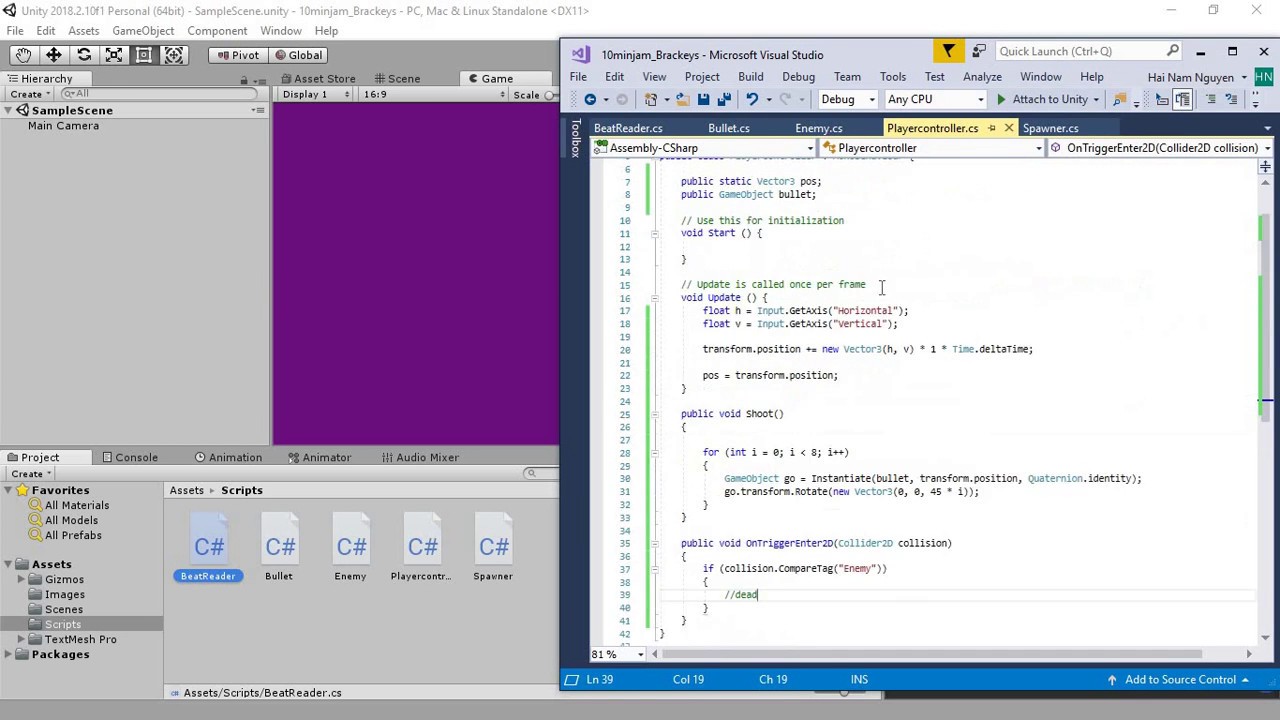Collapse the Assets folder tree arrow

(x=9, y=565)
